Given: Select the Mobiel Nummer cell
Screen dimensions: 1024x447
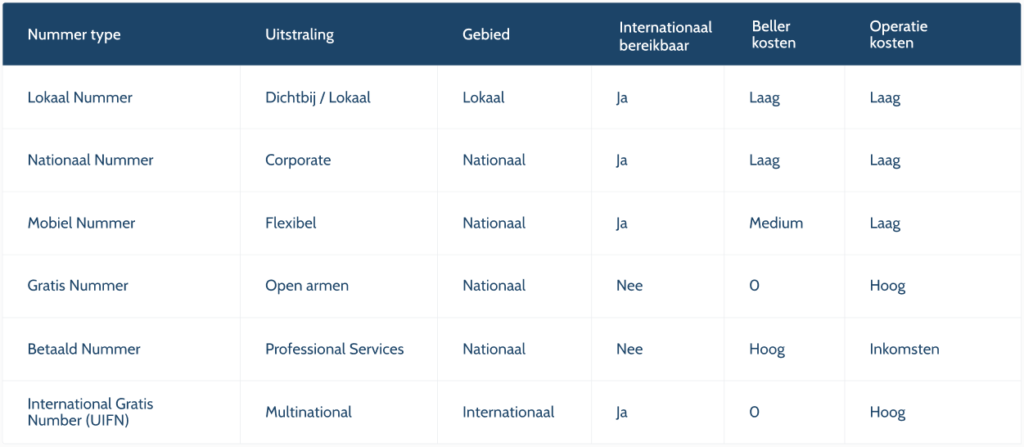Looking at the screenshot, I should coord(81,224).
